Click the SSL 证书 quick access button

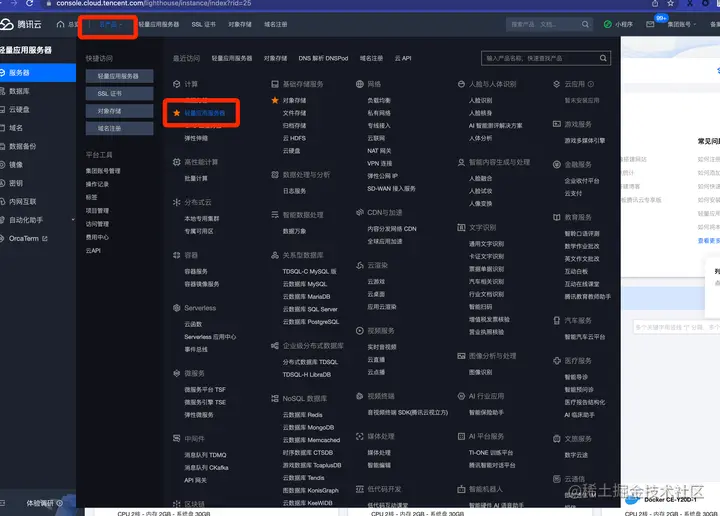click(119, 94)
